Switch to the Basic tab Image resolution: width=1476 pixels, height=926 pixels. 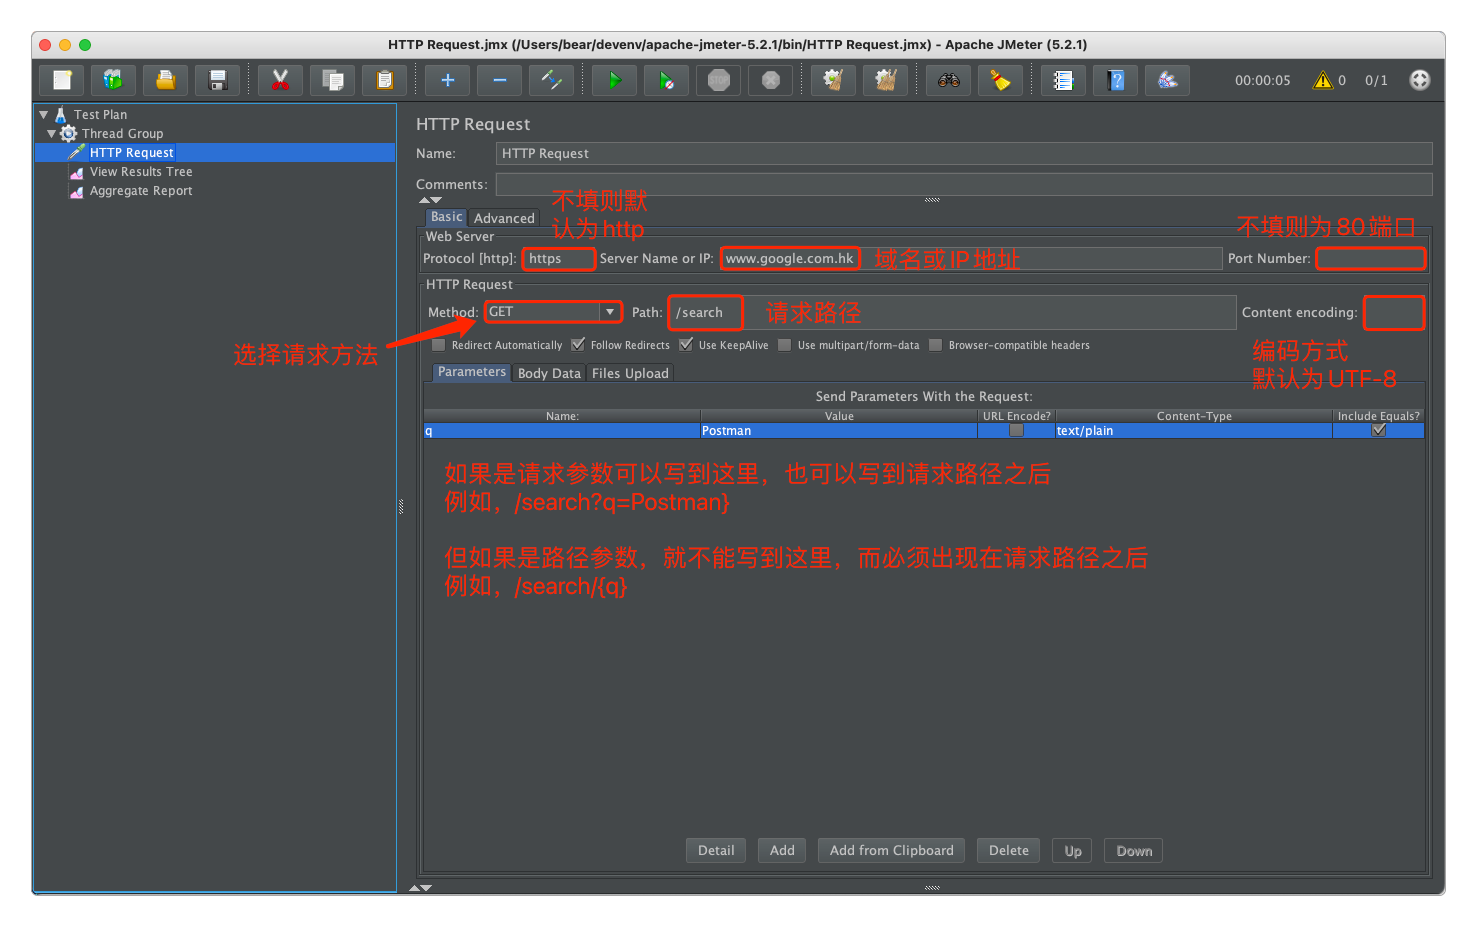(x=446, y=217)
